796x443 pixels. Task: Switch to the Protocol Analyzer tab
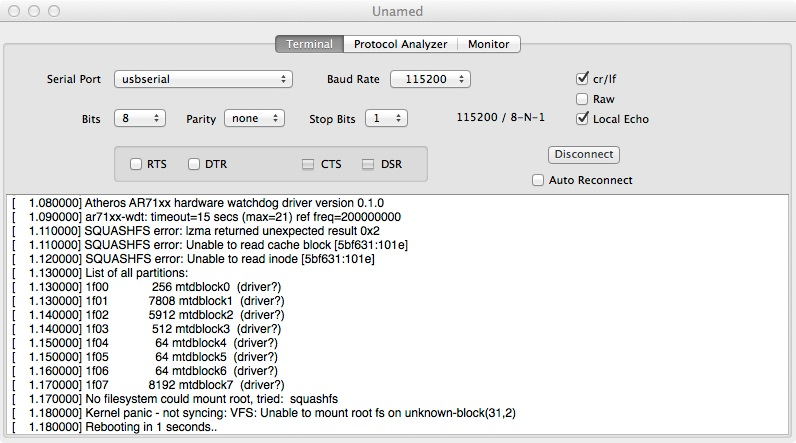pos(400,44)
